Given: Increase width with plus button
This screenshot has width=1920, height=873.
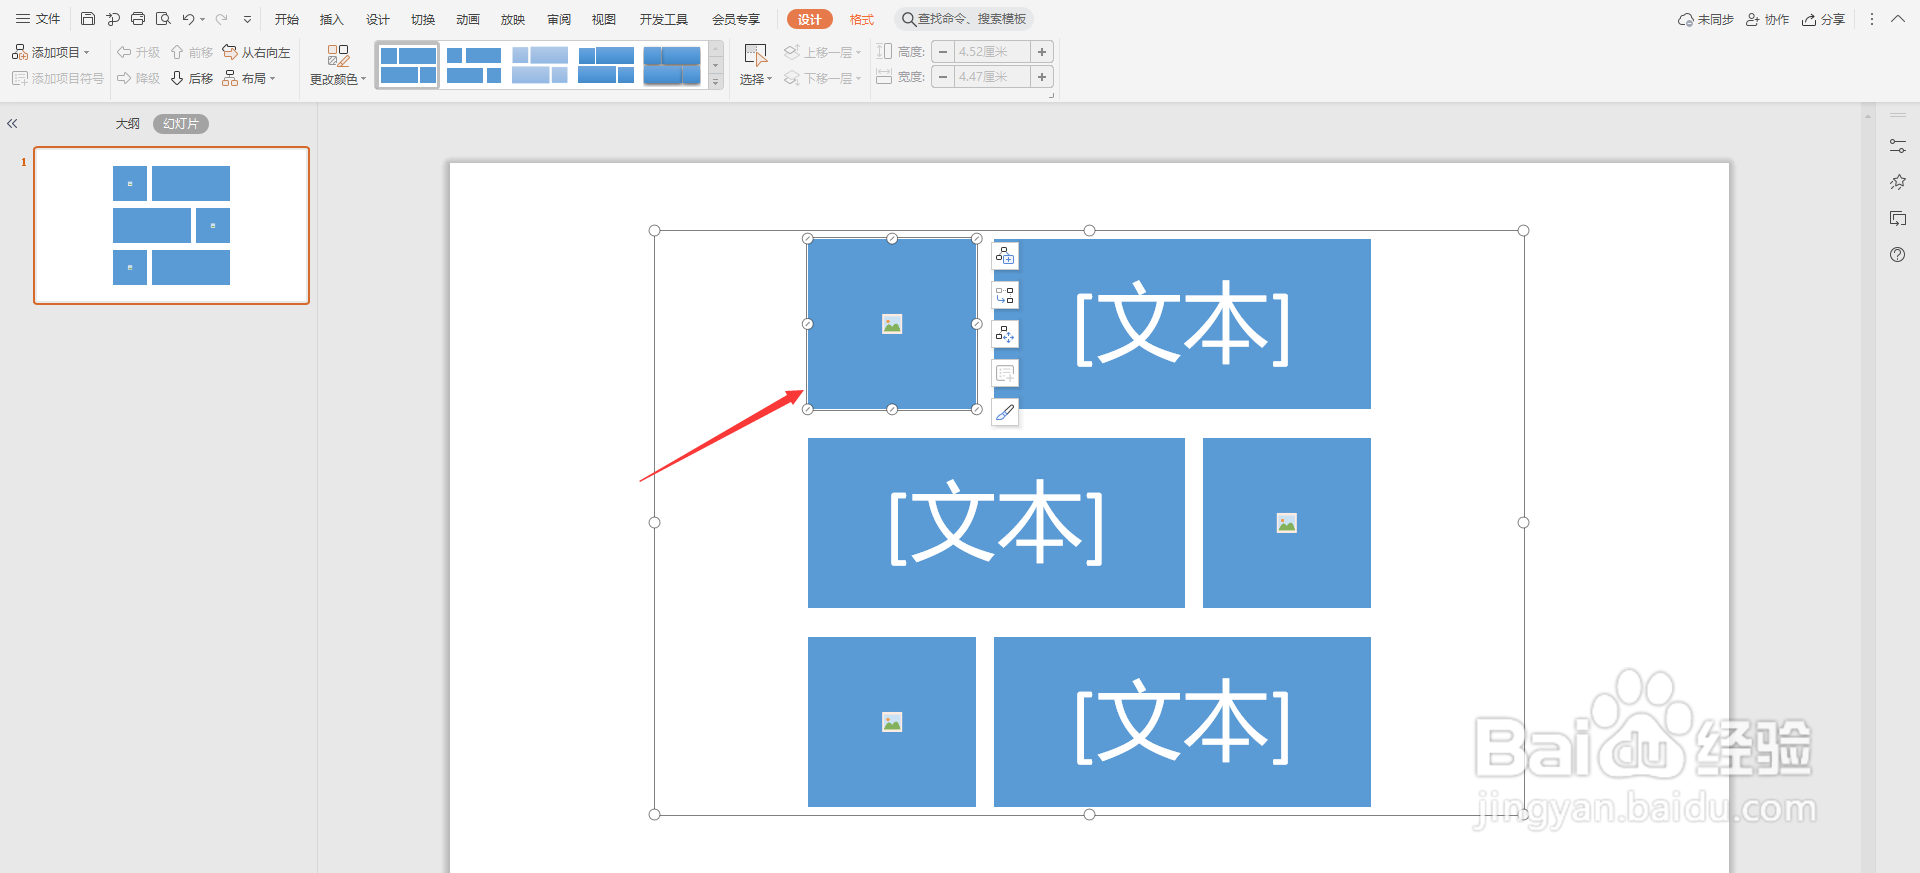Looking at the screenshot, I should [x=1042, y=77].
